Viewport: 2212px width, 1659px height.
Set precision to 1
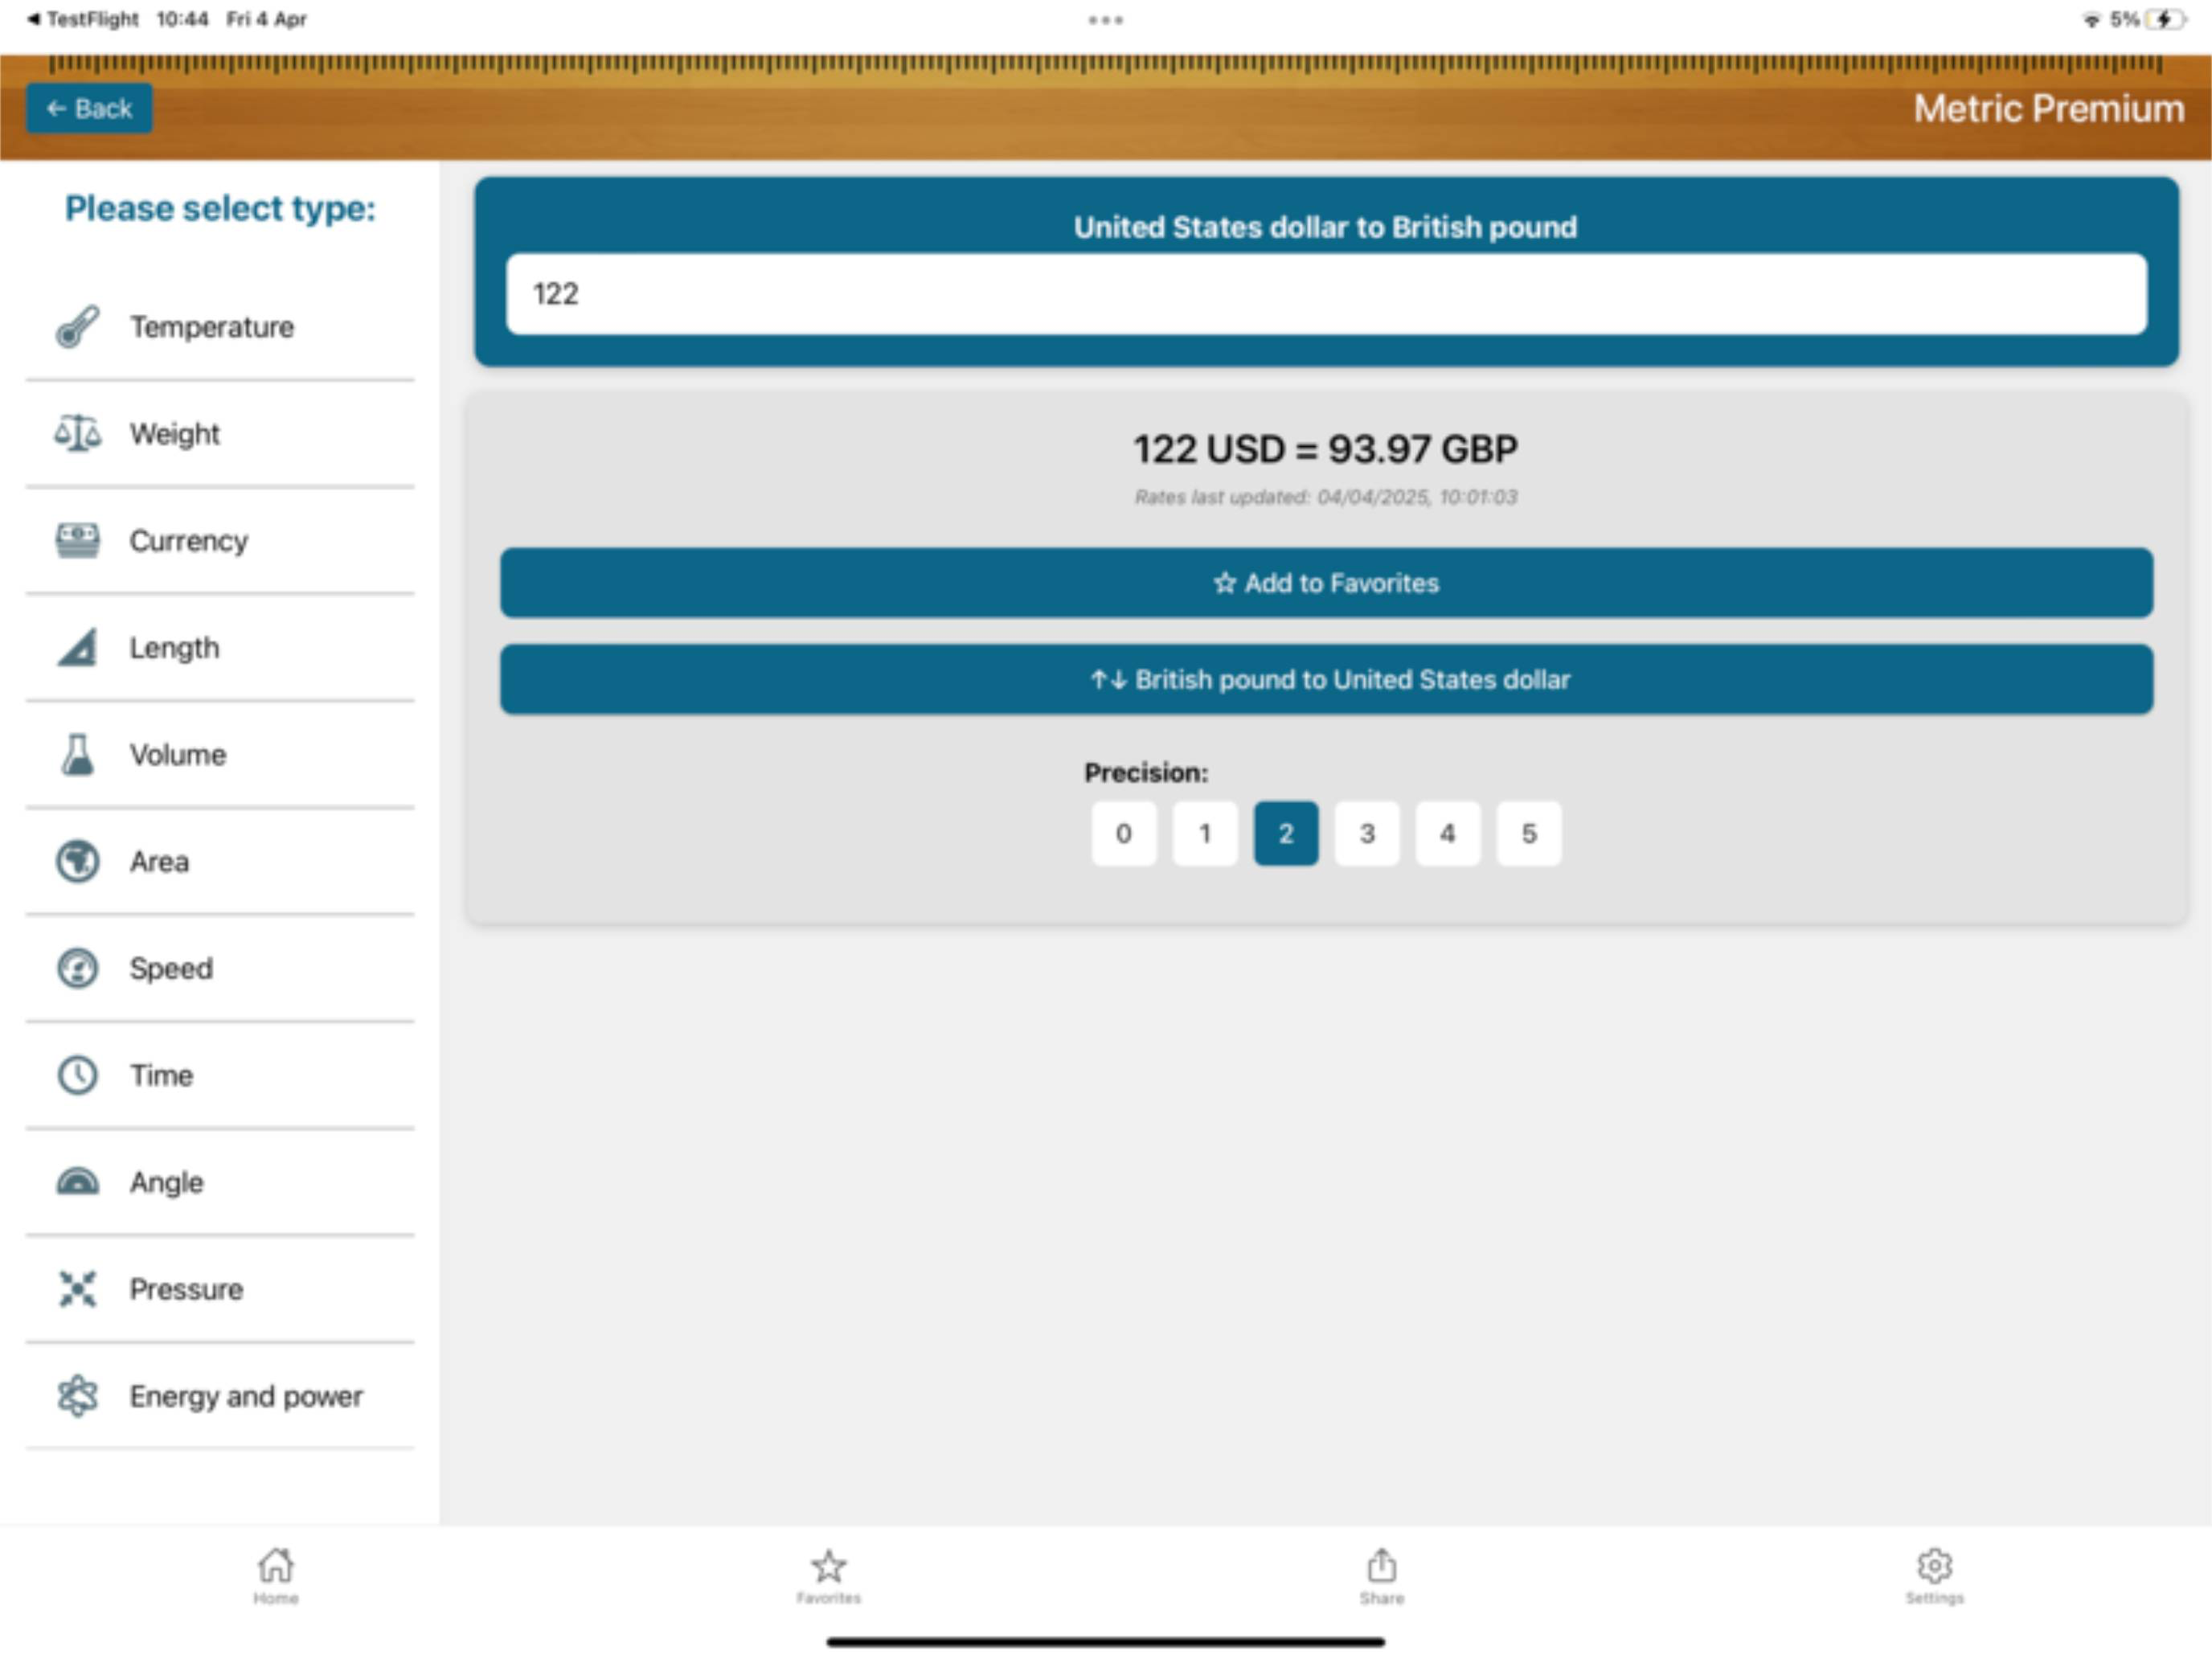[x=1205, y=834]
